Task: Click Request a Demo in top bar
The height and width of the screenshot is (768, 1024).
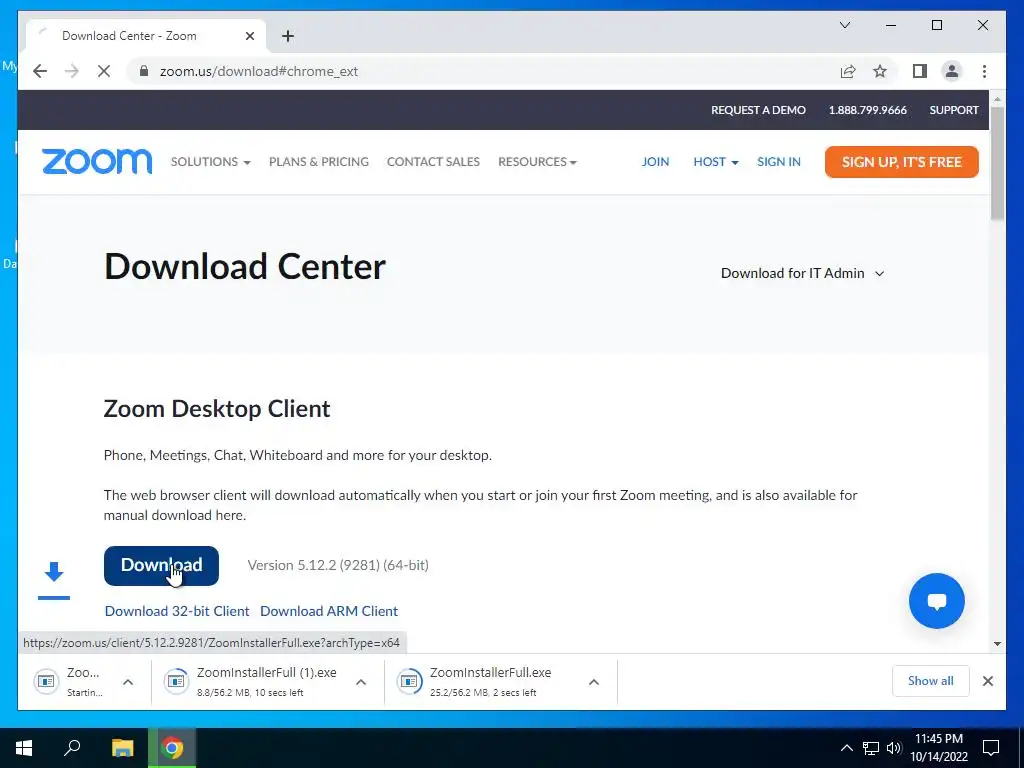Action: click(x=758, y=110)
